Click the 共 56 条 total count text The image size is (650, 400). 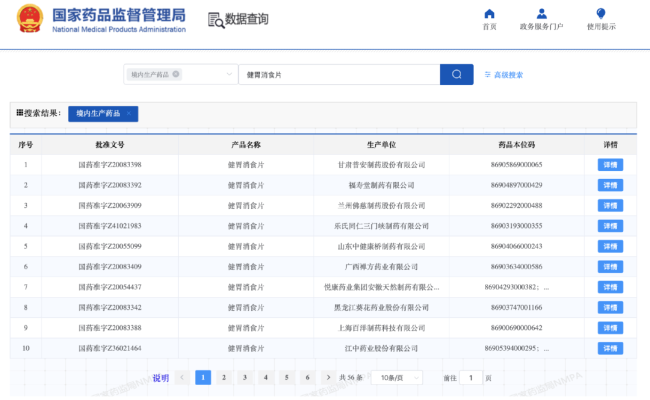pos(351,378)
